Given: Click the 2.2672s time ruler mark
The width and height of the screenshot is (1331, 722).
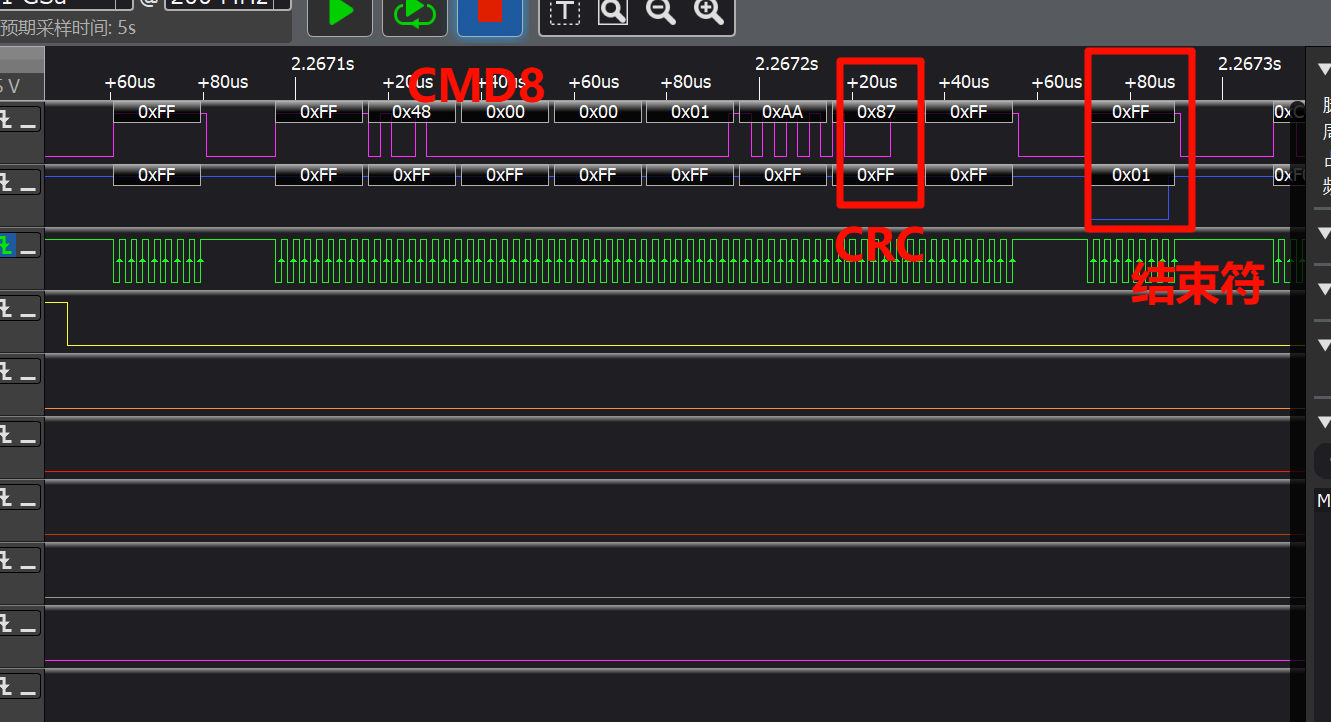Looking at the screenshot, I should [x=786, y=64].
